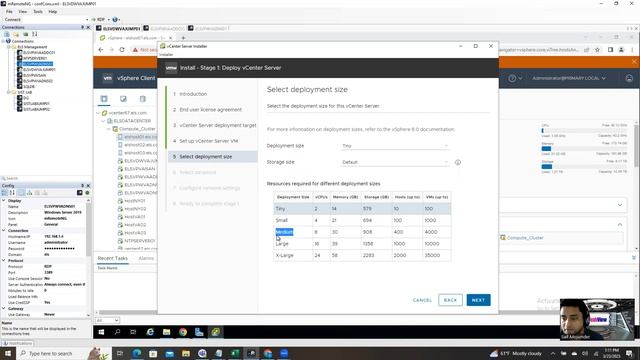Click browser reload icon in remote session
Viewport: 640px width, 360px height.
(122, 49)
